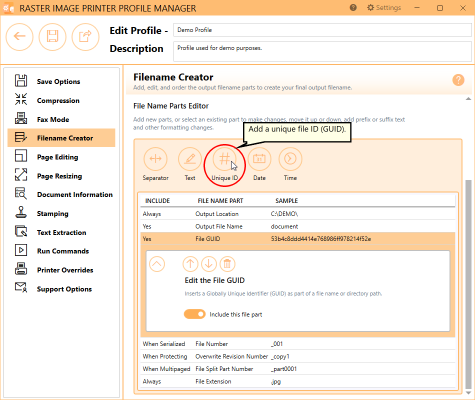Screen dimensions: 475x400
Task: Add a Time part
Action: [x=290, y=159]
